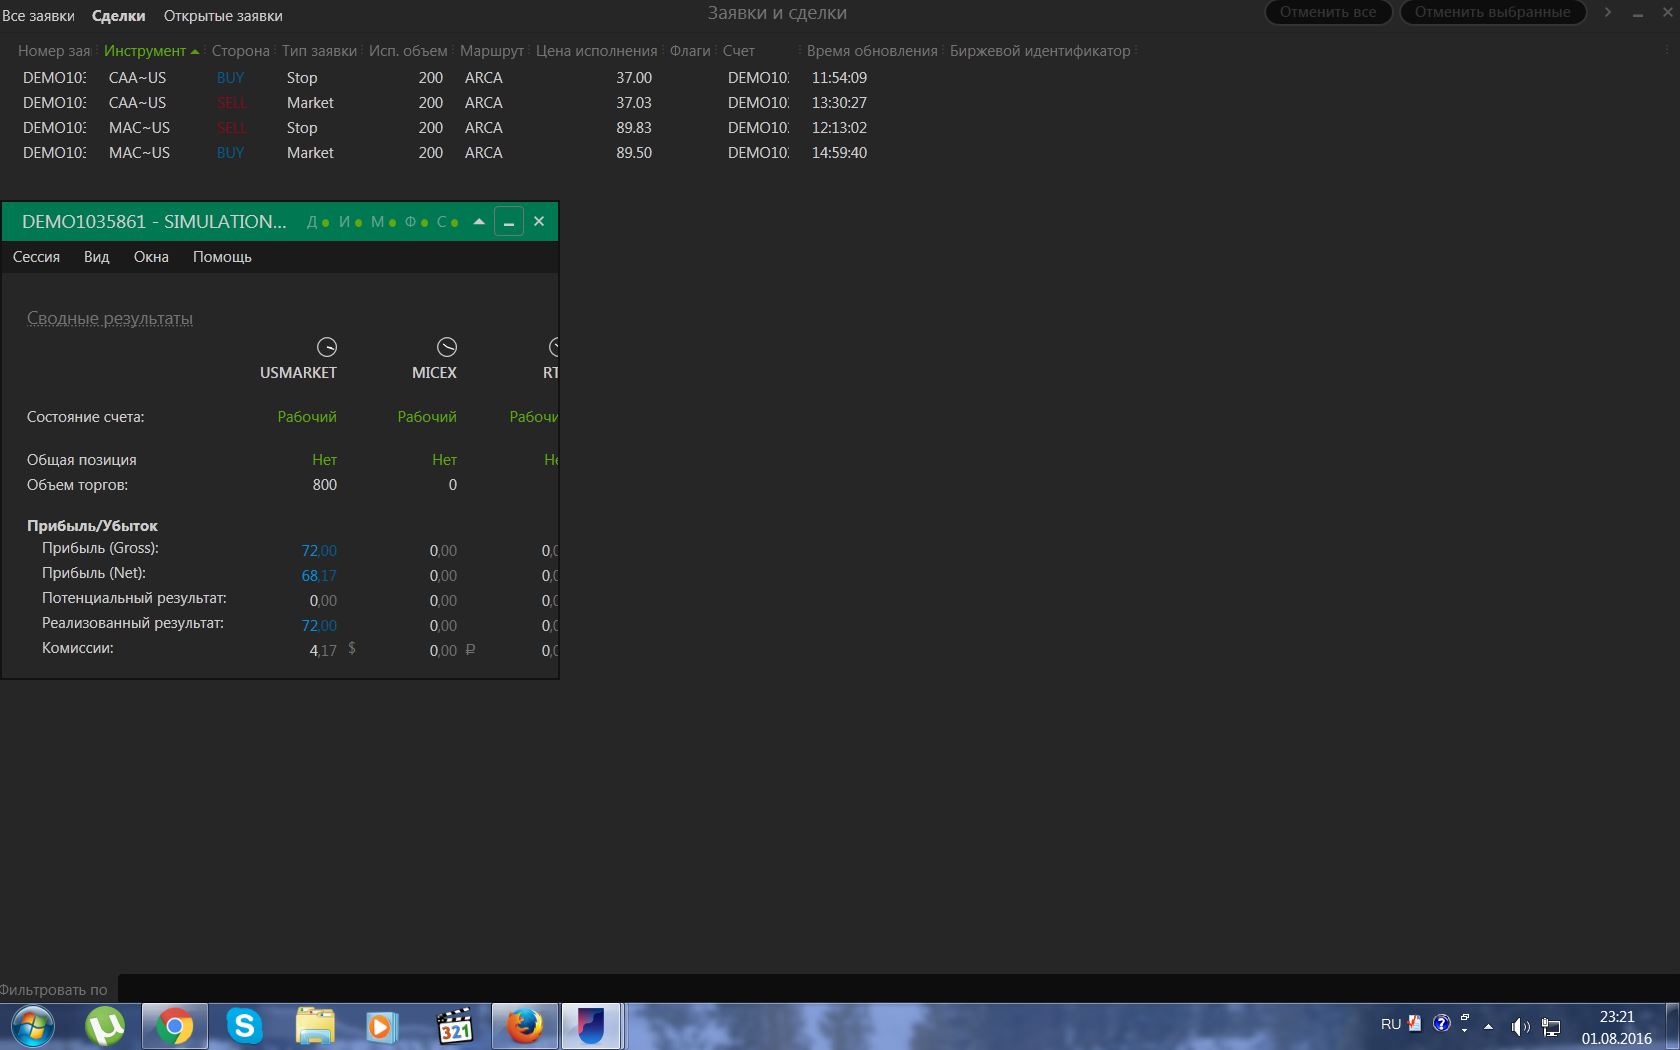The height and width of the screenshot is (1050, 1680).
Task: Click the USMARKET gross profit value 72,00
Action: tap(319, 551)
